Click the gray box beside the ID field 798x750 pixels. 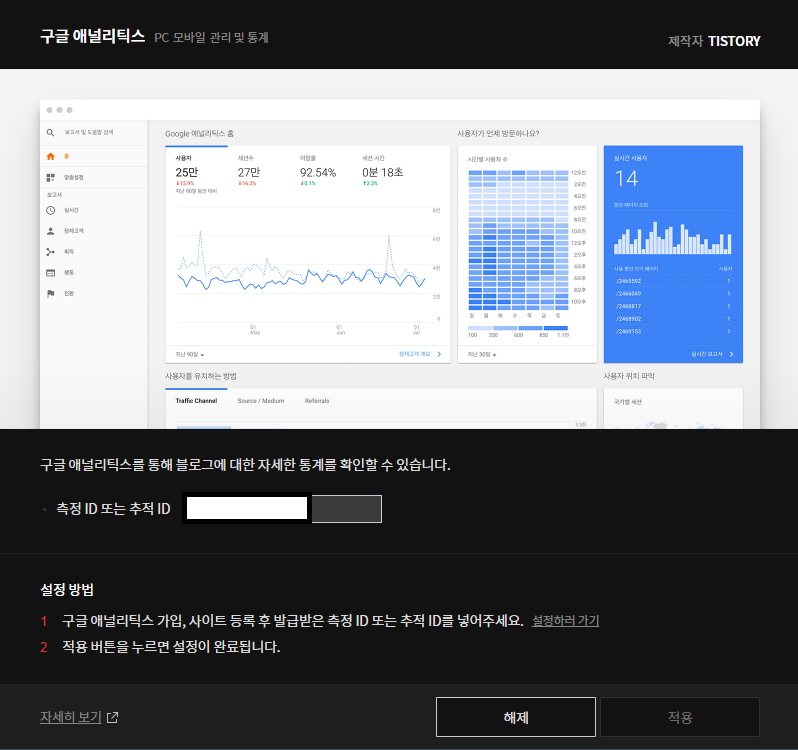tap(347, 508)
